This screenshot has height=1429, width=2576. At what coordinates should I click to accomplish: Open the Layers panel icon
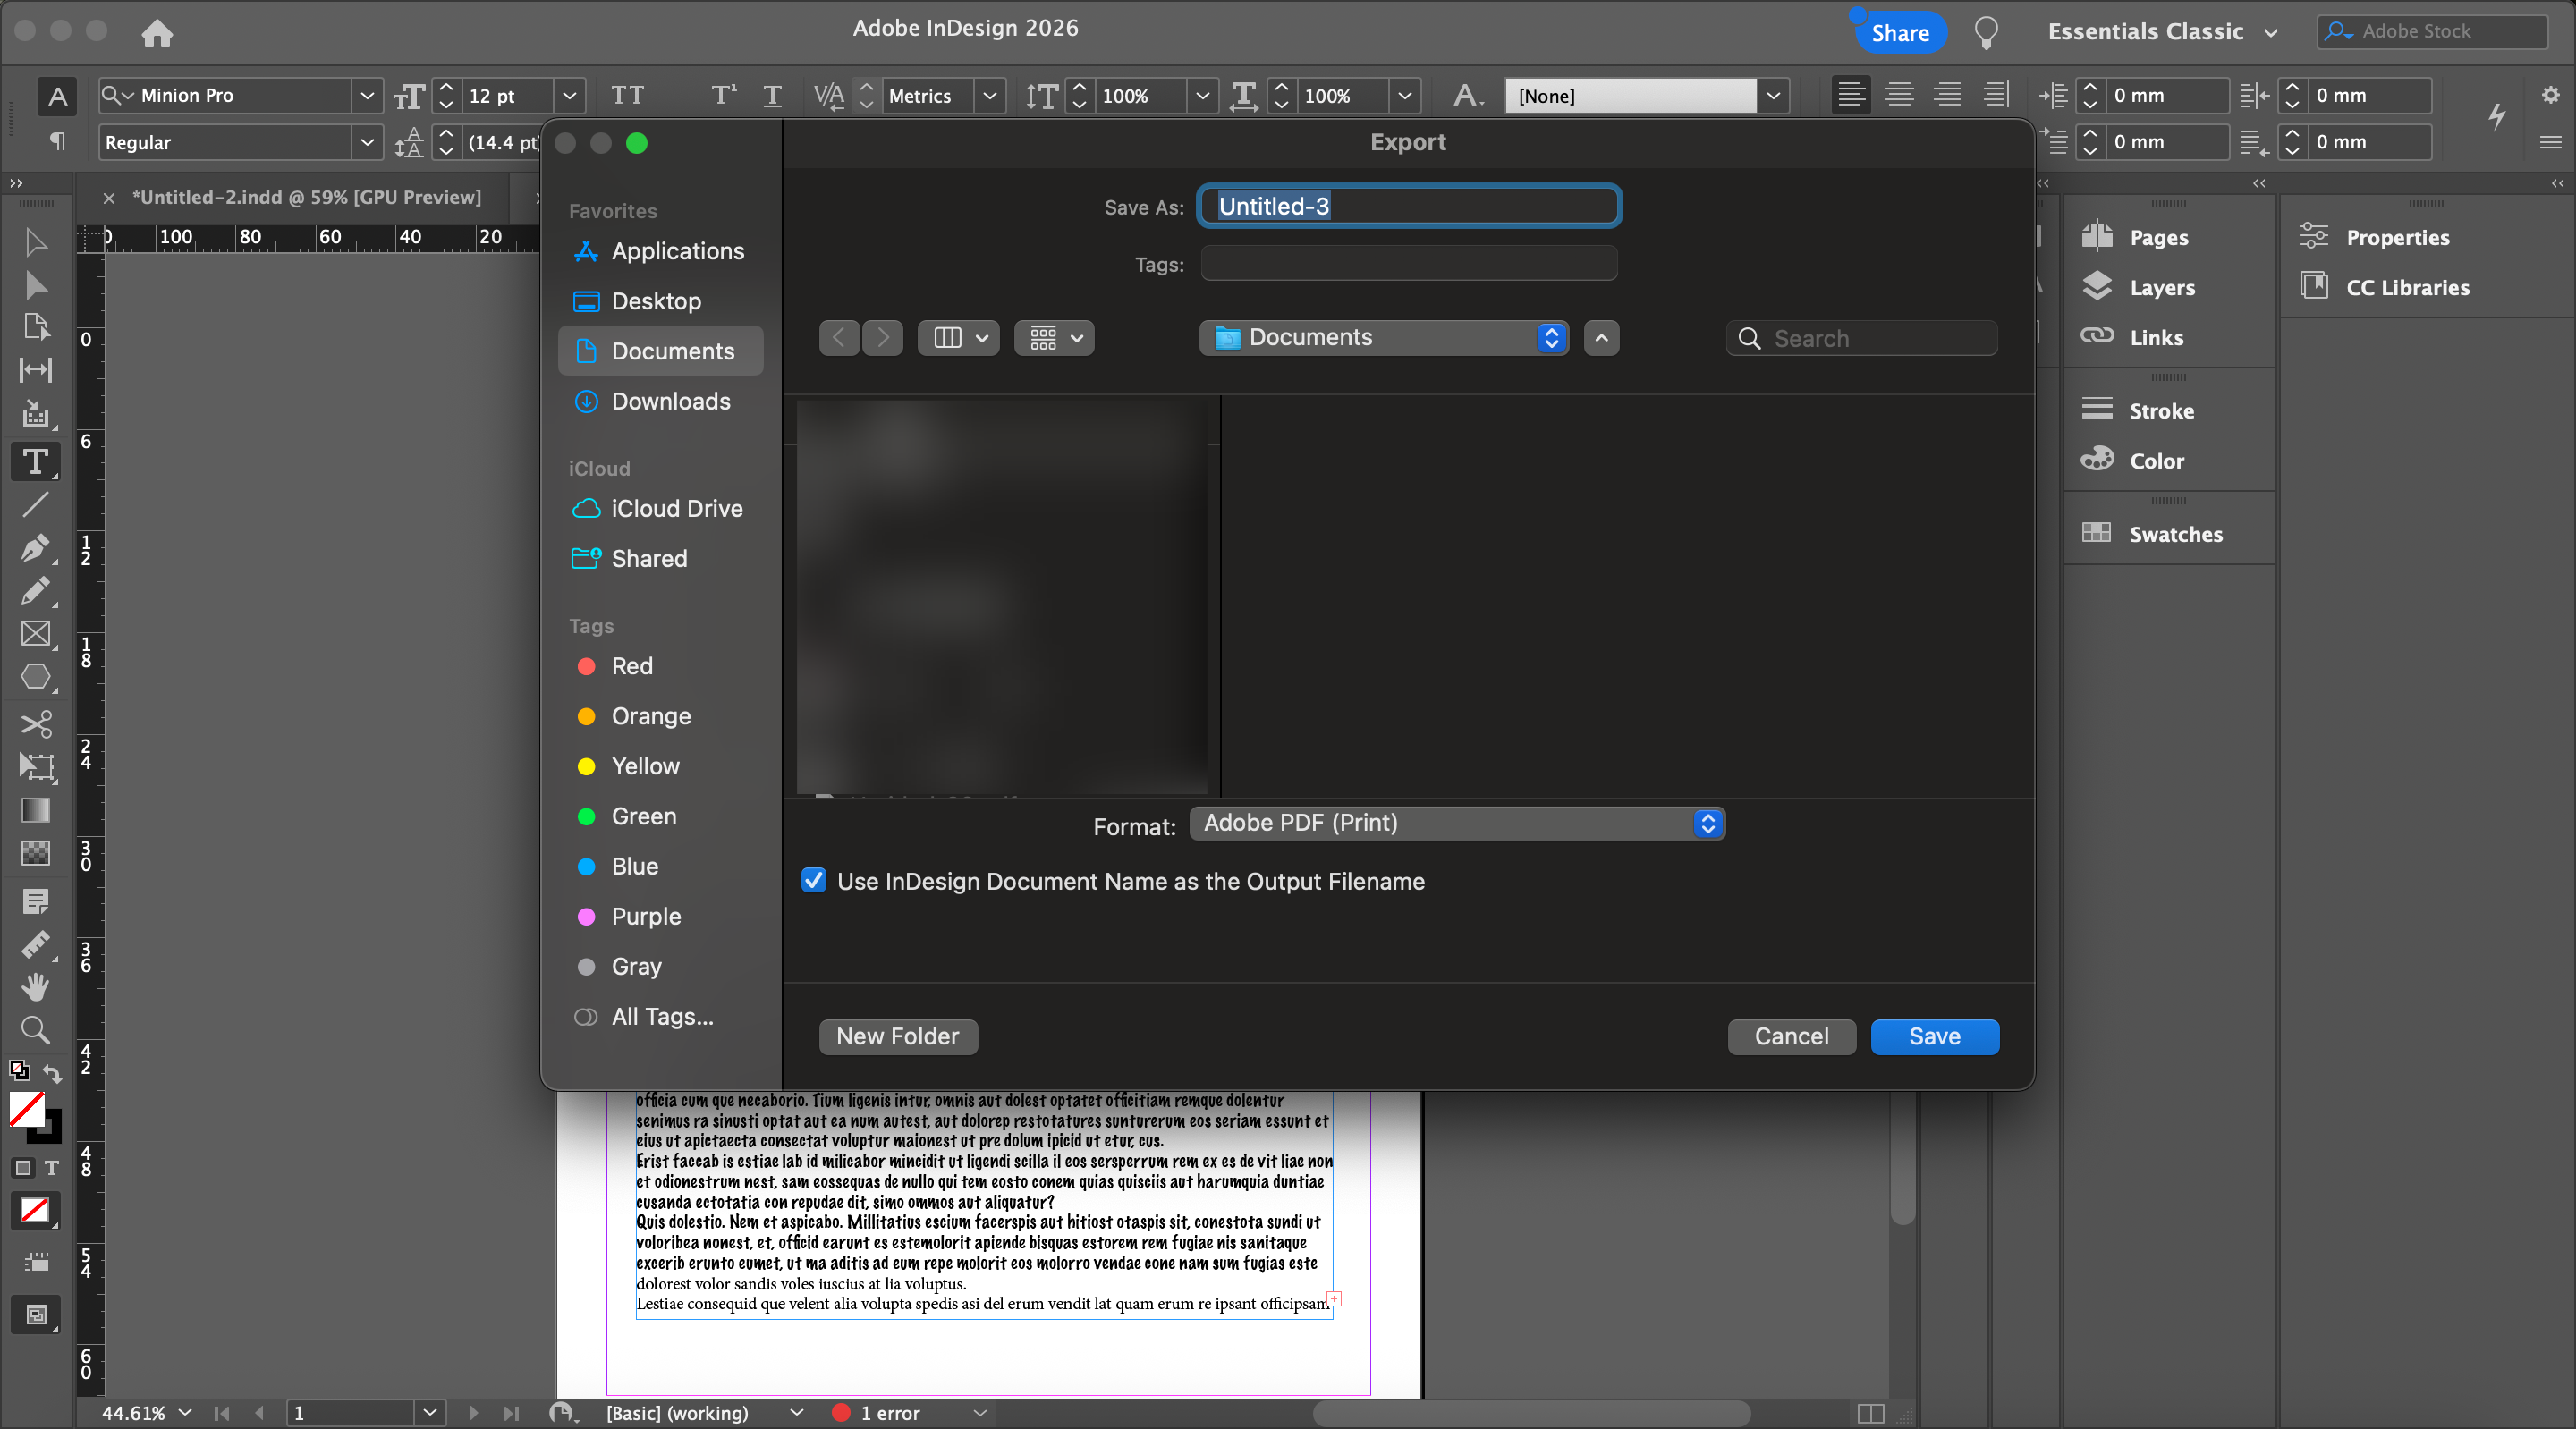[x=2097, y=287]
